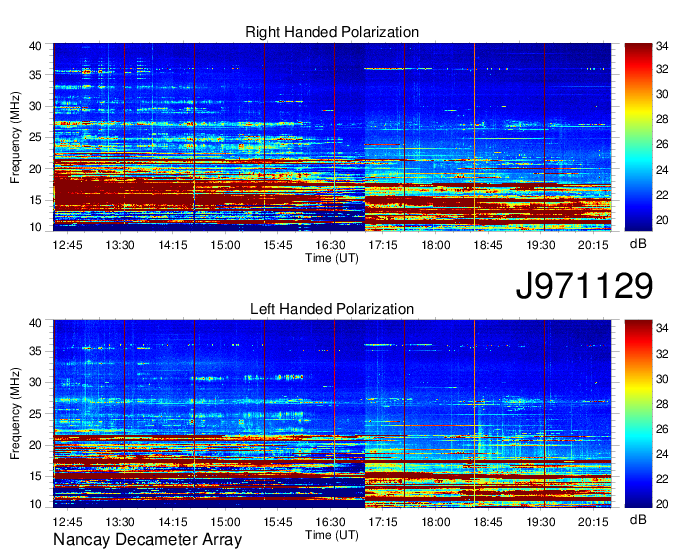This screenshot has height=552, width=680.
Task: Click 20 MHz frequency tick of Right Handed plot
Action: (36, 169)
